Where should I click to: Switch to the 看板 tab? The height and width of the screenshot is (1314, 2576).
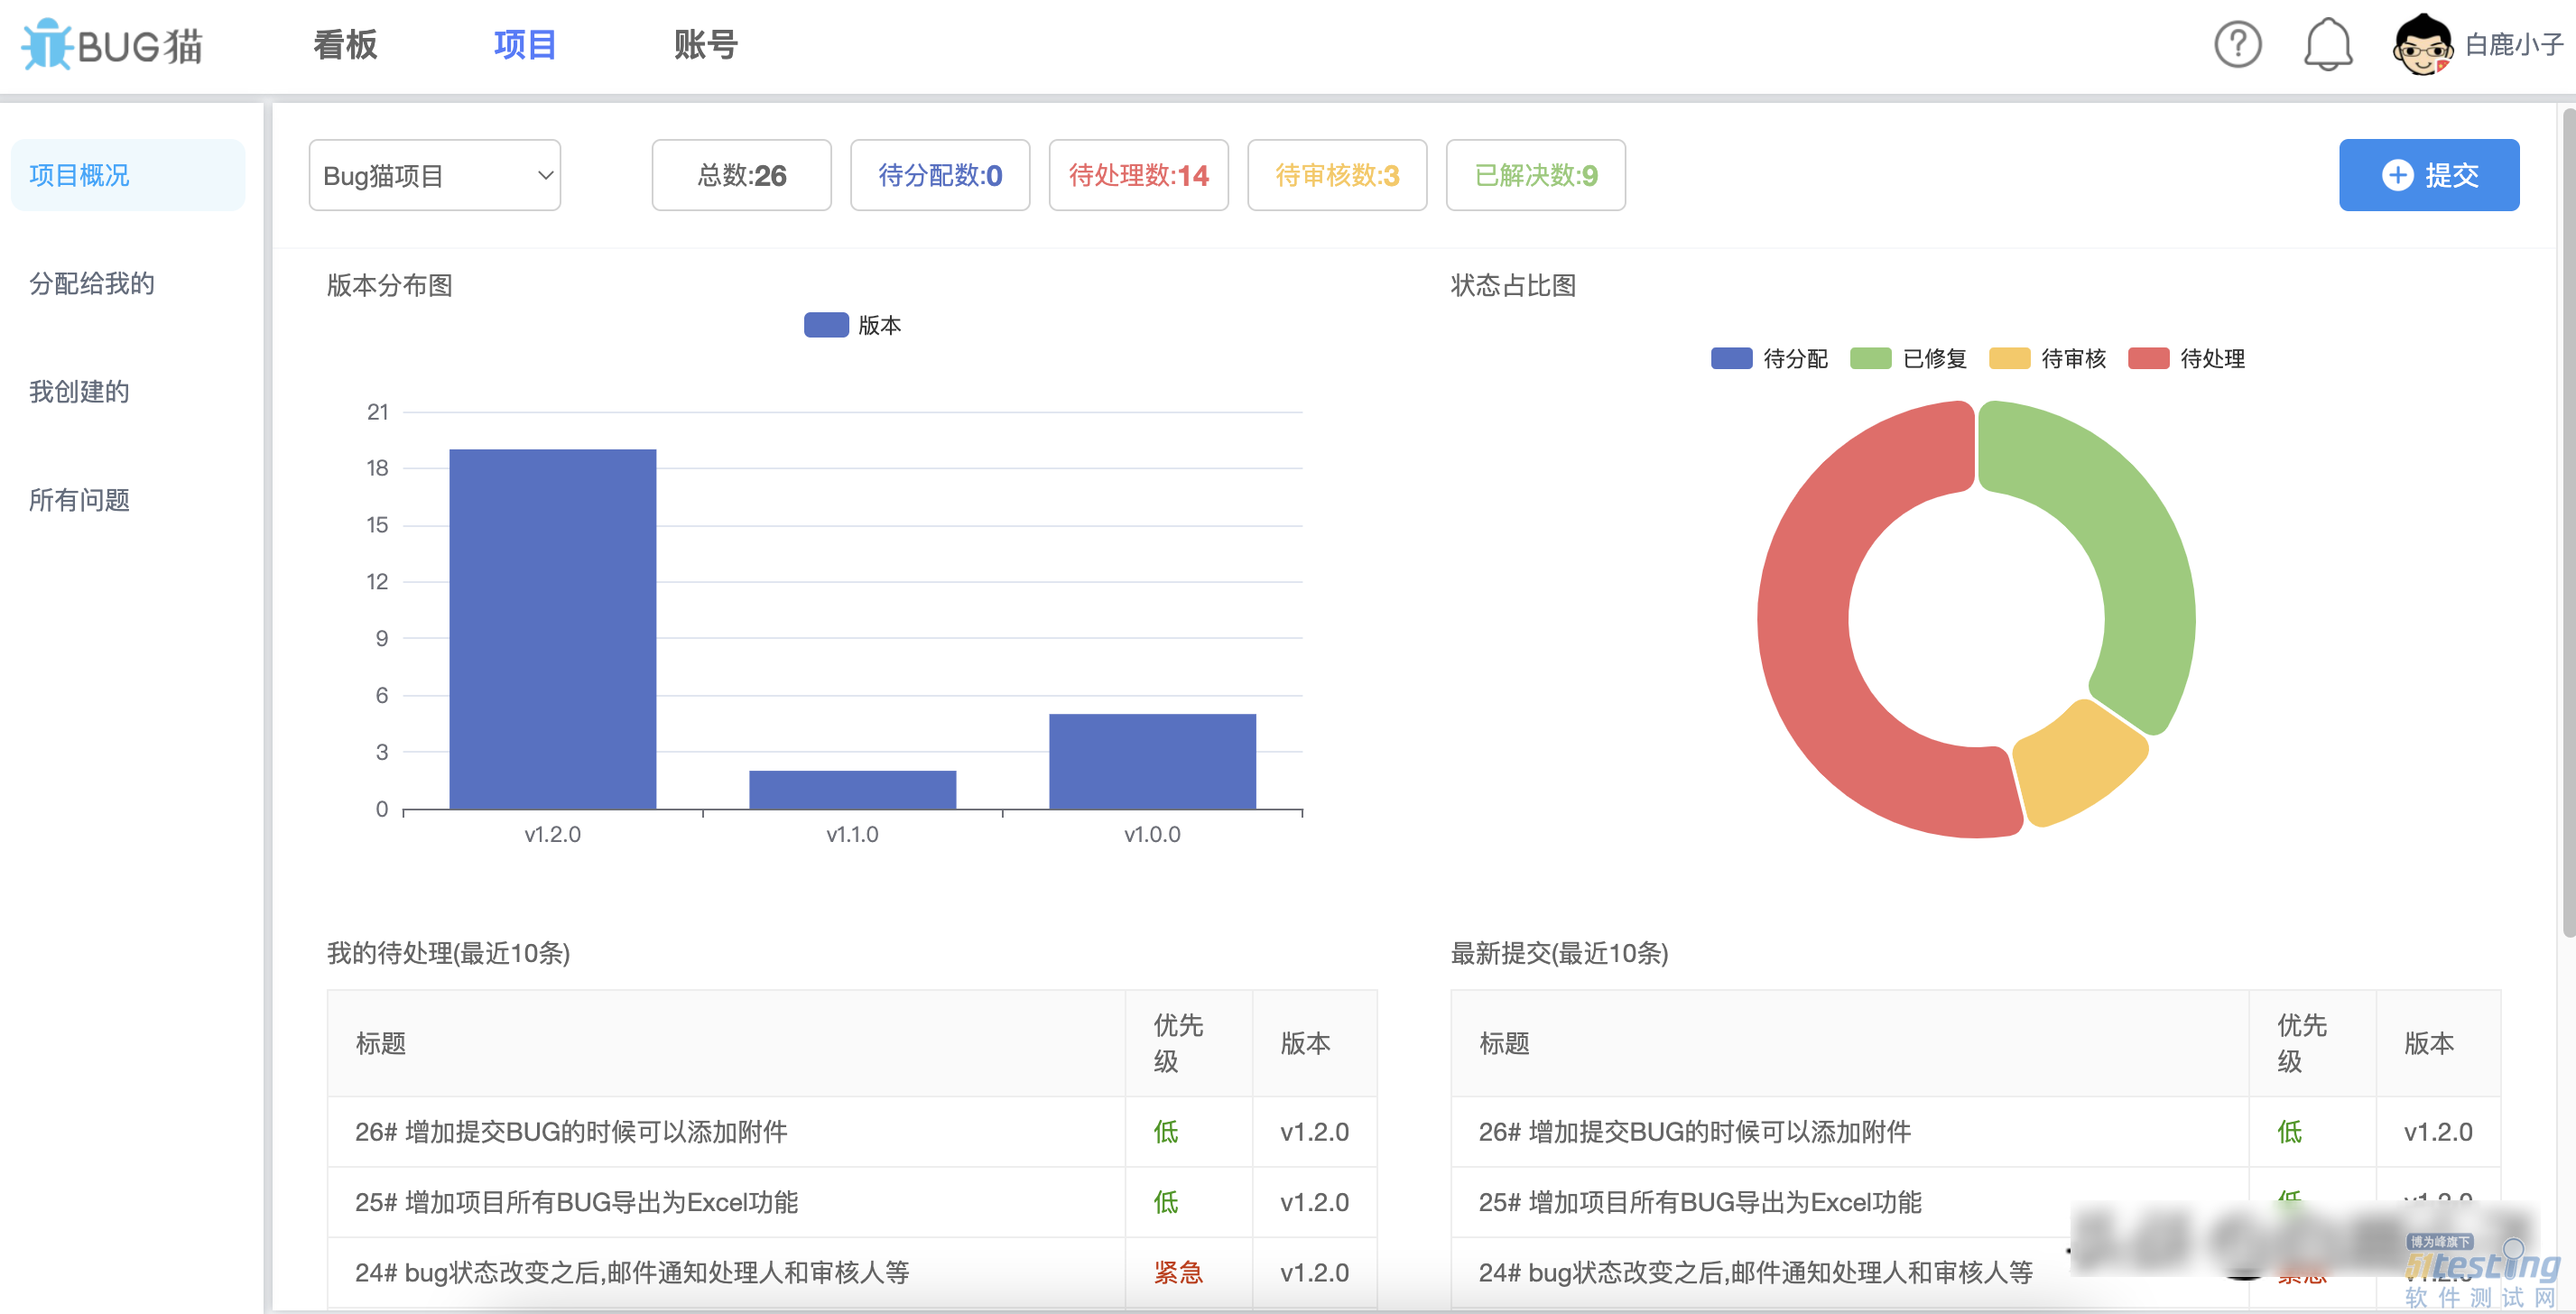(x=345, y=45)
